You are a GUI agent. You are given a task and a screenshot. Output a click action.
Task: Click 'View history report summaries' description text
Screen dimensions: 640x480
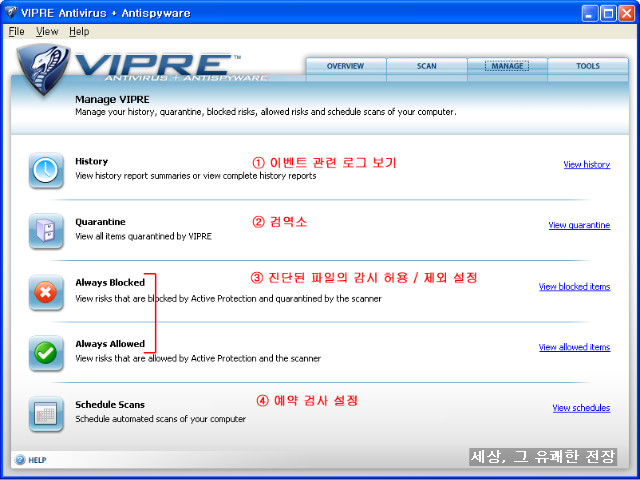point(196,176)
